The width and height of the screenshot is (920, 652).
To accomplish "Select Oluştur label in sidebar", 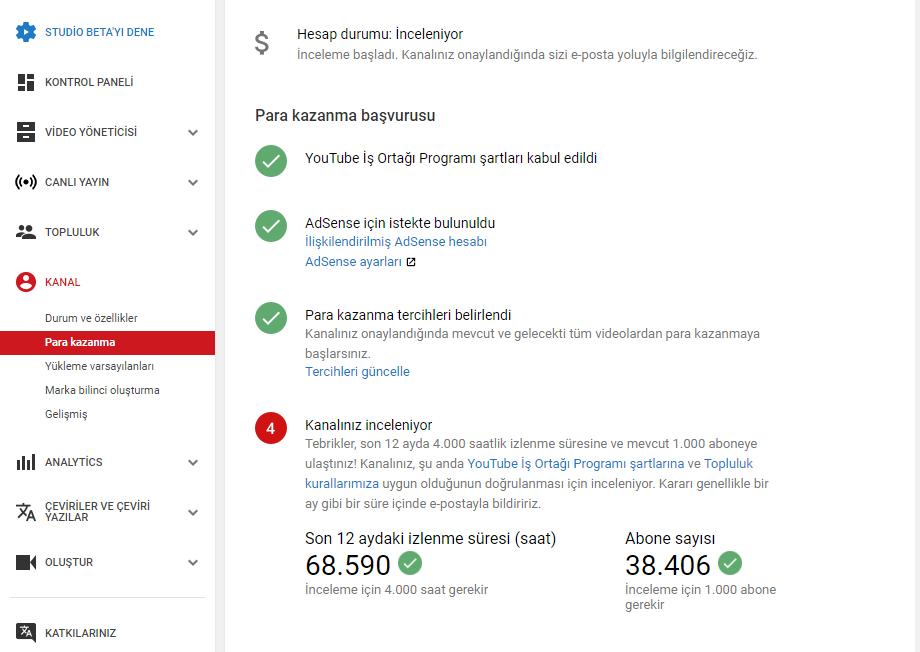I will tap(69, 562).
